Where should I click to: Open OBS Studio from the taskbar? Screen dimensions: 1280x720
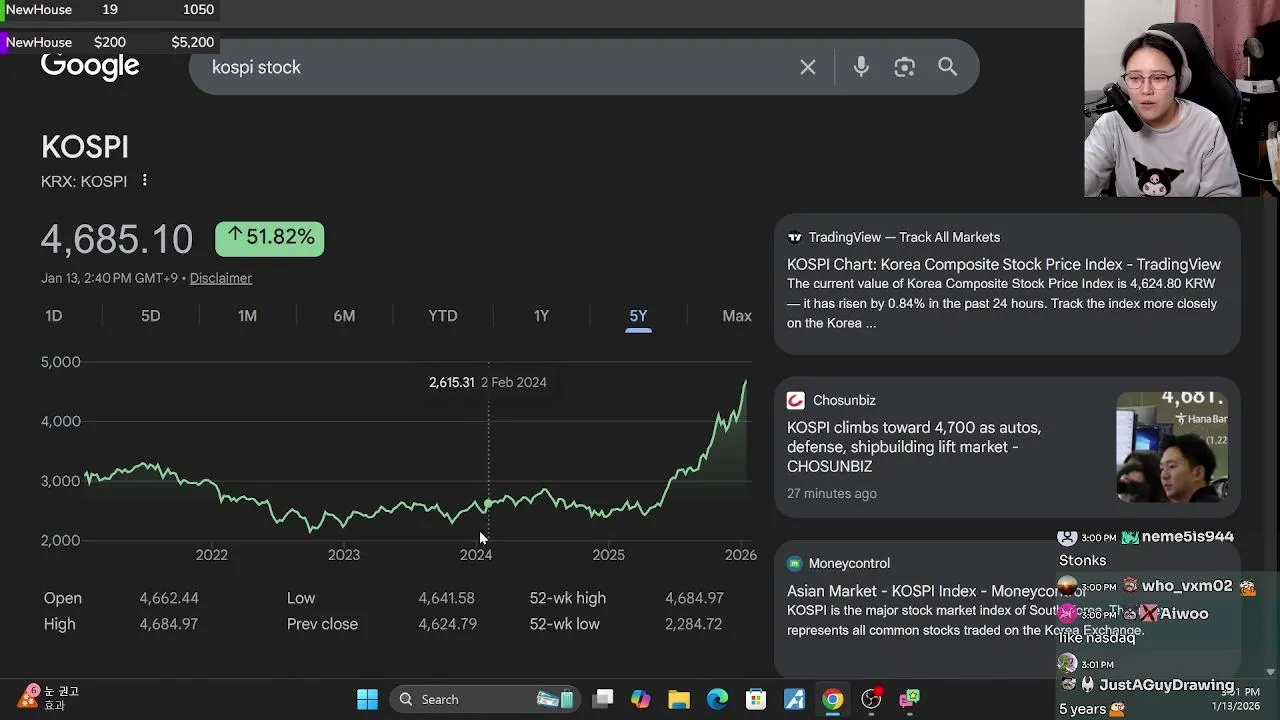click(x=871, y=699)
